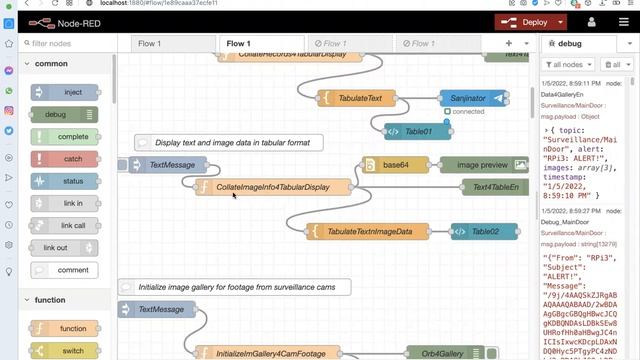This screenshot has height=360, width=640.
Task: Trigger the upper TextMessage inject button
Action: pos(122,165)
